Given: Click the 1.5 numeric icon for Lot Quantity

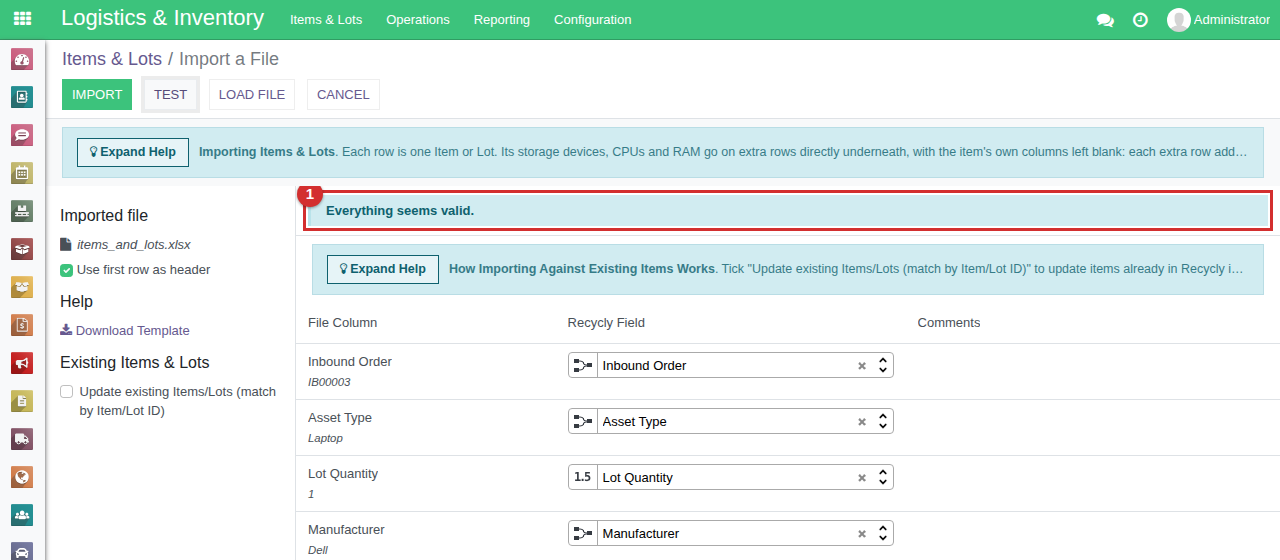Looking at the screenshot, I should tap(582, 477).
